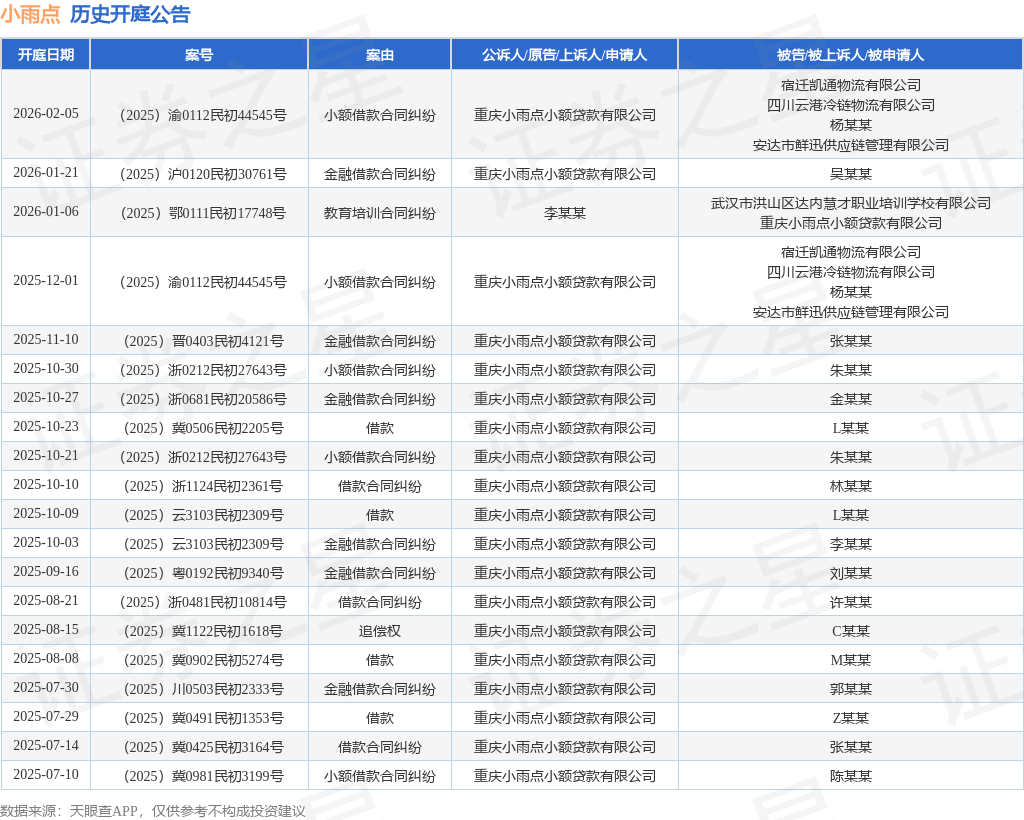Click case number 粤0192民初9340号
1024x820 pixels.
point(203,573)
